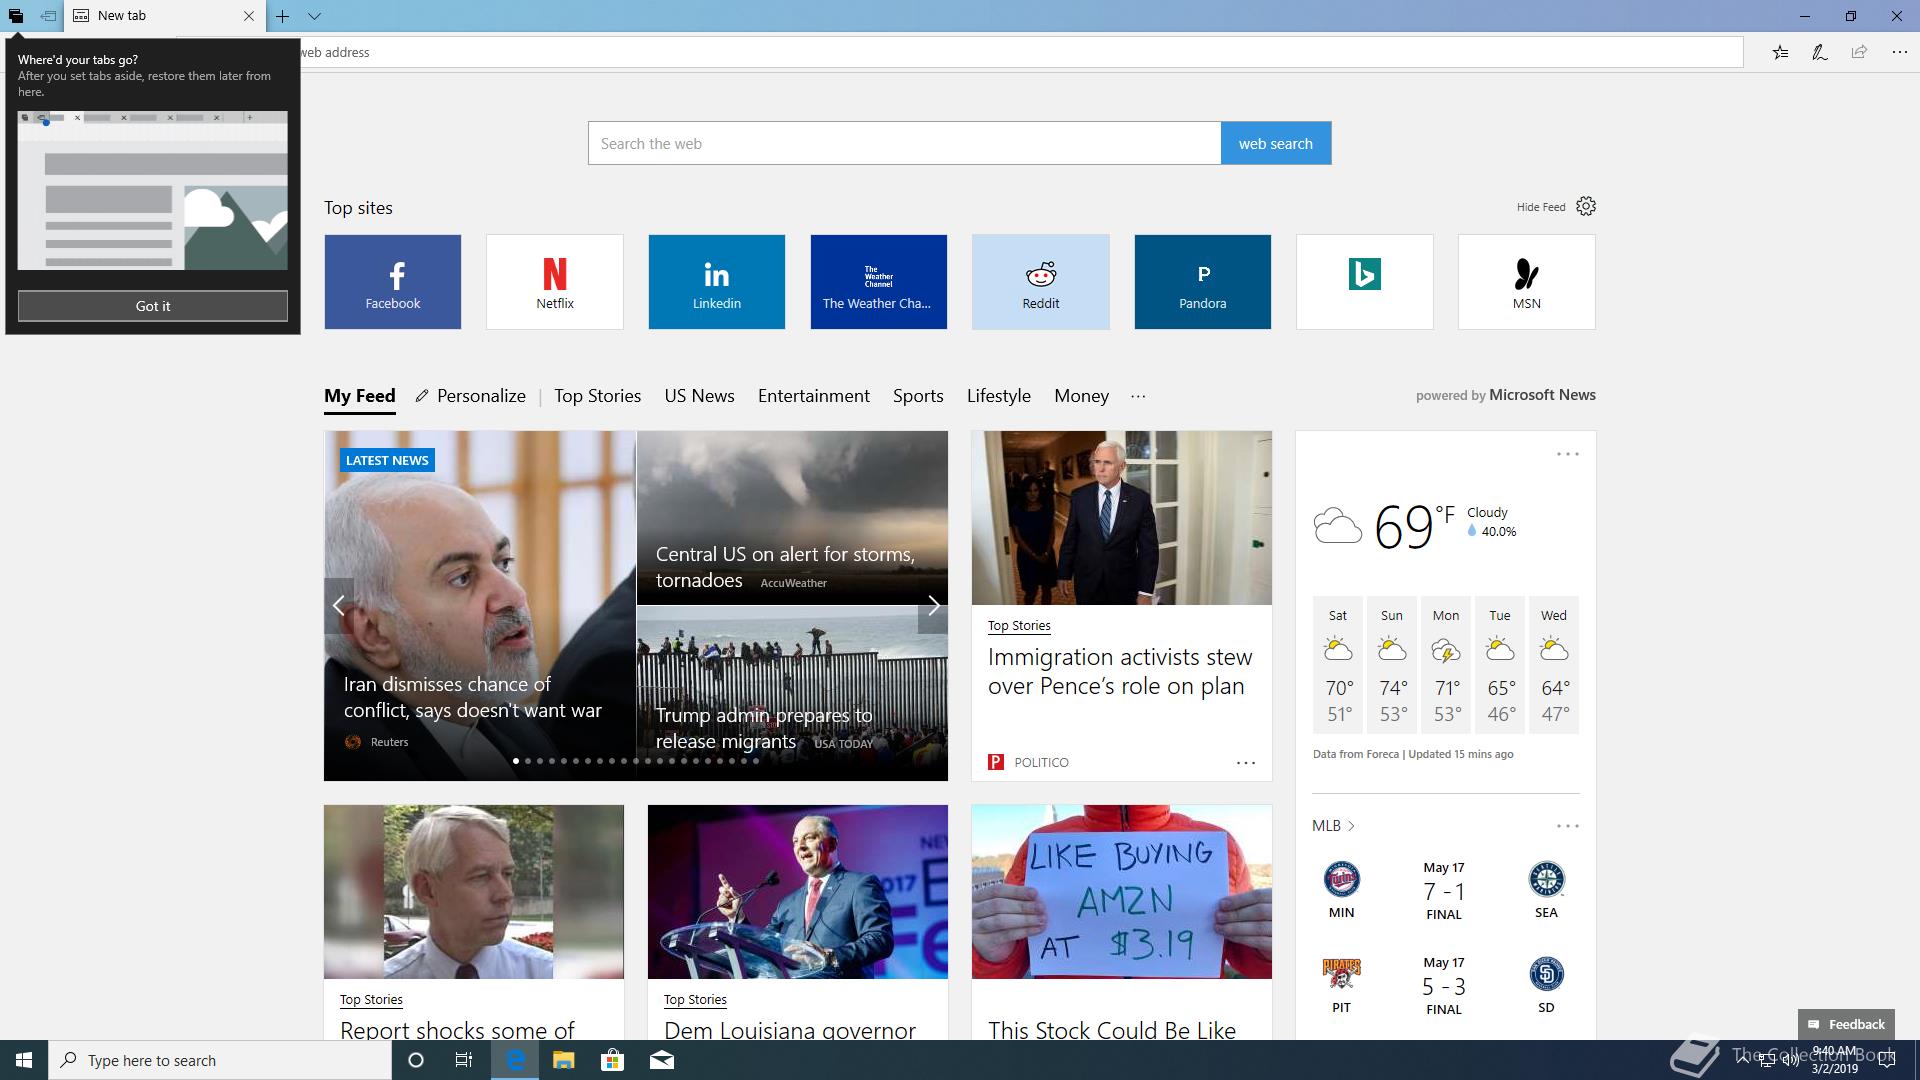Screen dimensions: 1920x1080
Task: Open options menu on Politico card
Action: pos(1246,763)
